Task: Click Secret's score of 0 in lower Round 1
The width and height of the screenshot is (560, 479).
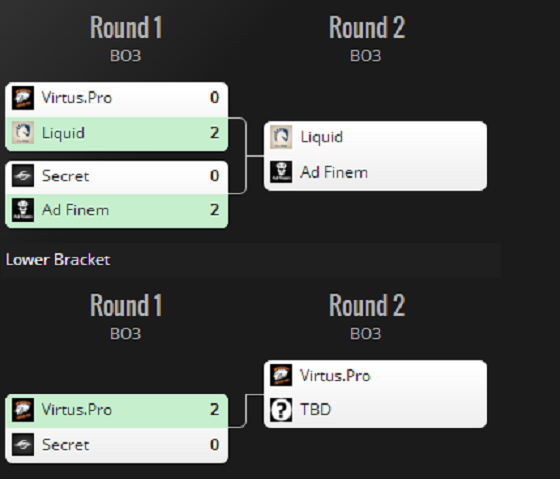Action: click(214, 445)
